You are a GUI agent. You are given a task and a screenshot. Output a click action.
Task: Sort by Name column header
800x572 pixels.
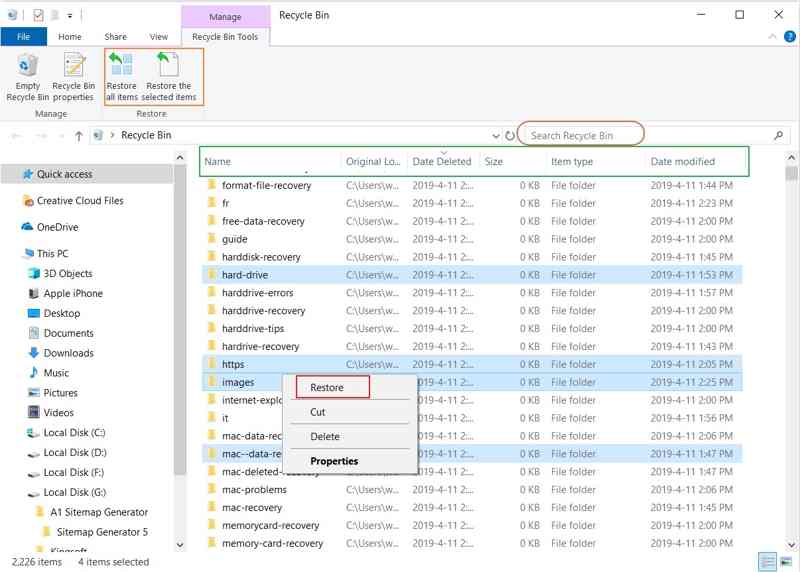[270, 161]
